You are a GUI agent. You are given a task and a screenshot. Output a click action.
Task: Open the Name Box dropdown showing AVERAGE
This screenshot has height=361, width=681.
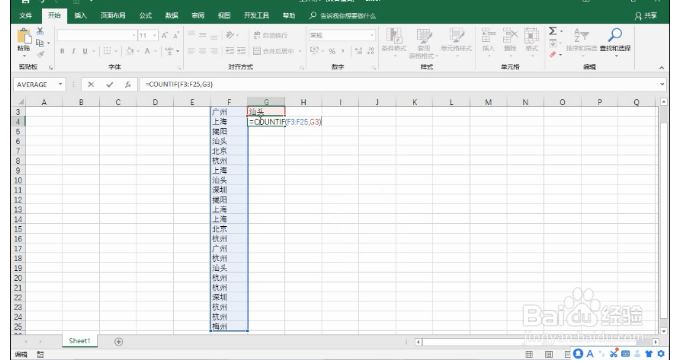point(60,85)
